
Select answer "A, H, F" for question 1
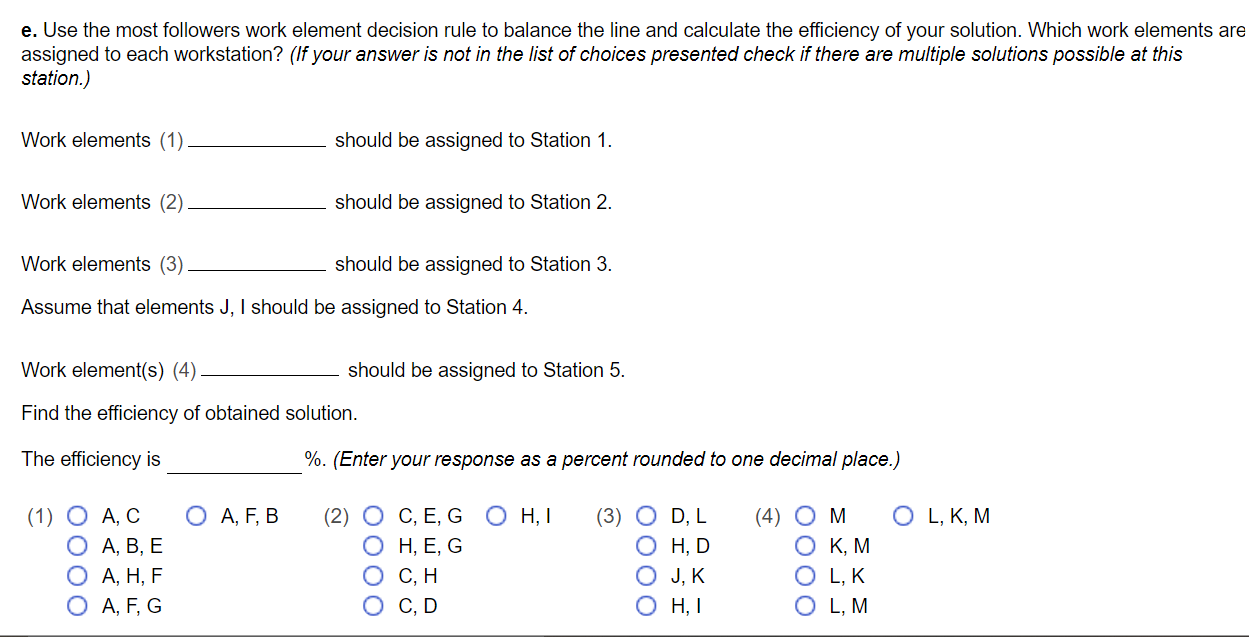[76, 576]
